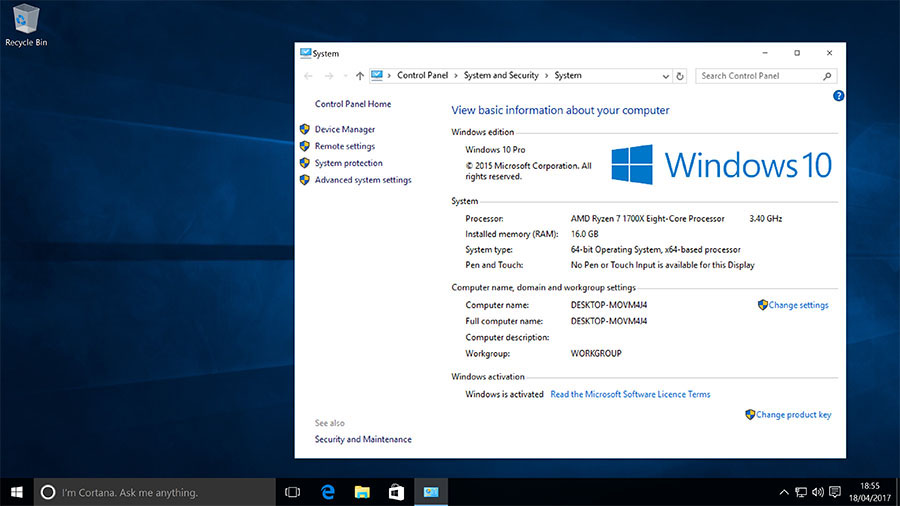
Task: Expand chevron after Control Panel breadcrumb
Action: click(456, 75)
